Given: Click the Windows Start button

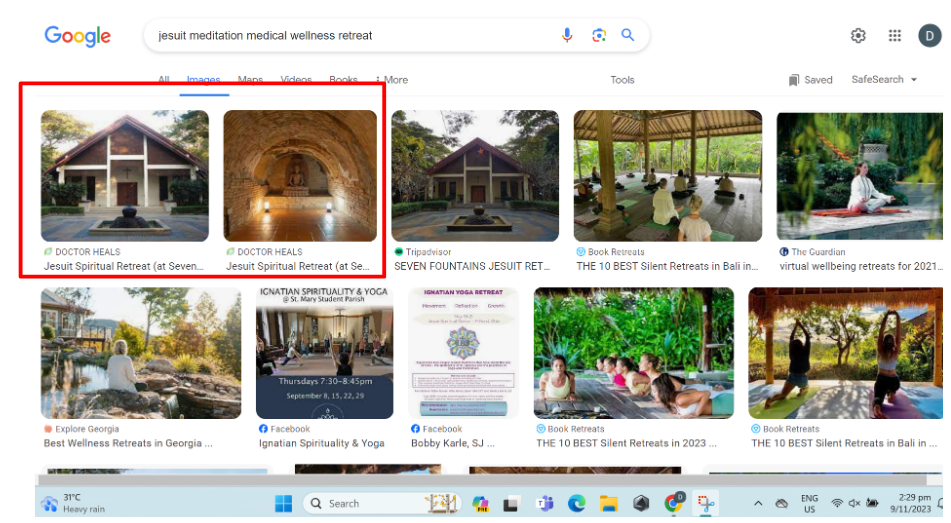Looking at the screenshot, I should point(283,503).
